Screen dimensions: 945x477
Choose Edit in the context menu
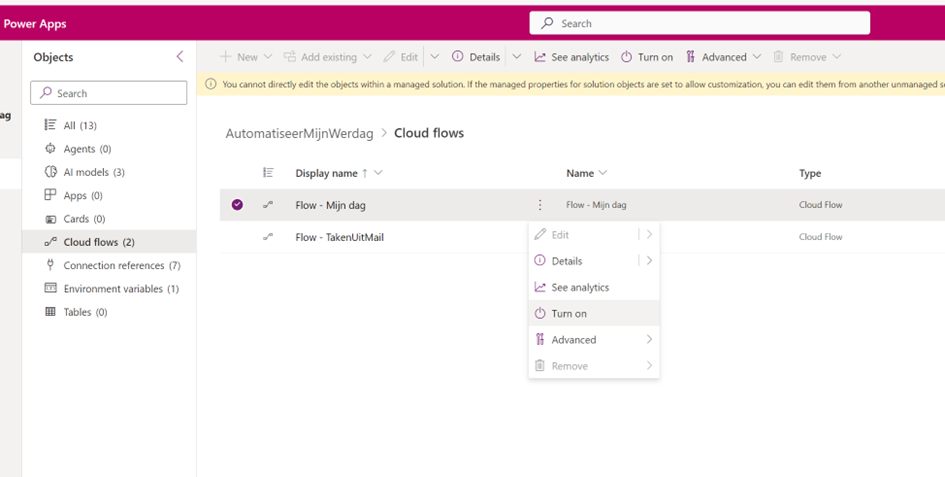point(560,235)
